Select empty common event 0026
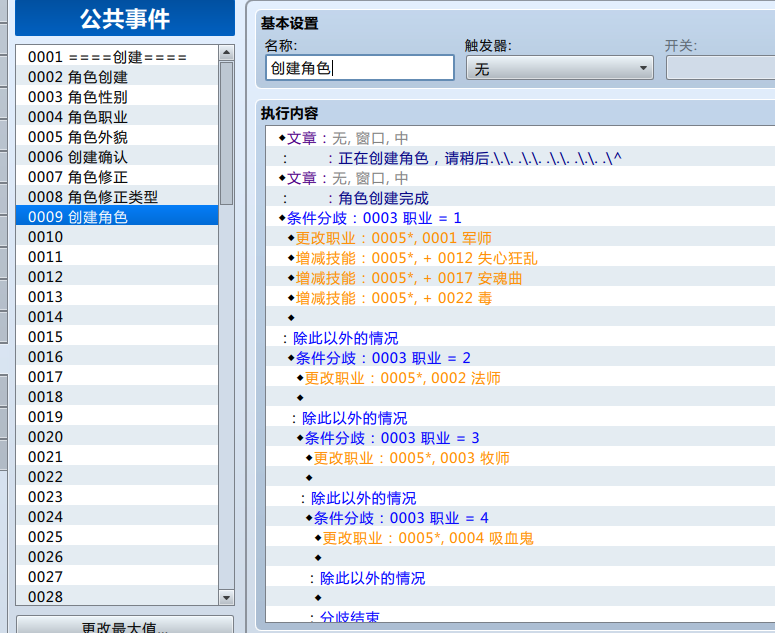 tap(117, 556)
